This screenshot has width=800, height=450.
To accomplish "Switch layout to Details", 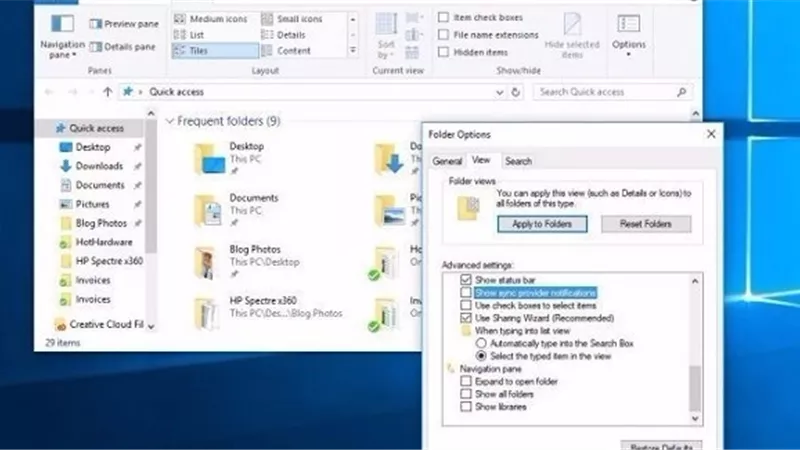I will 284,35.
